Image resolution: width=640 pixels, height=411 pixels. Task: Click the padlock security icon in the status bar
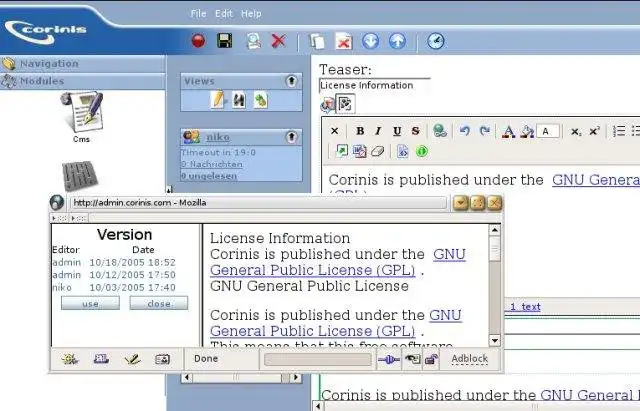coord(431,359)
